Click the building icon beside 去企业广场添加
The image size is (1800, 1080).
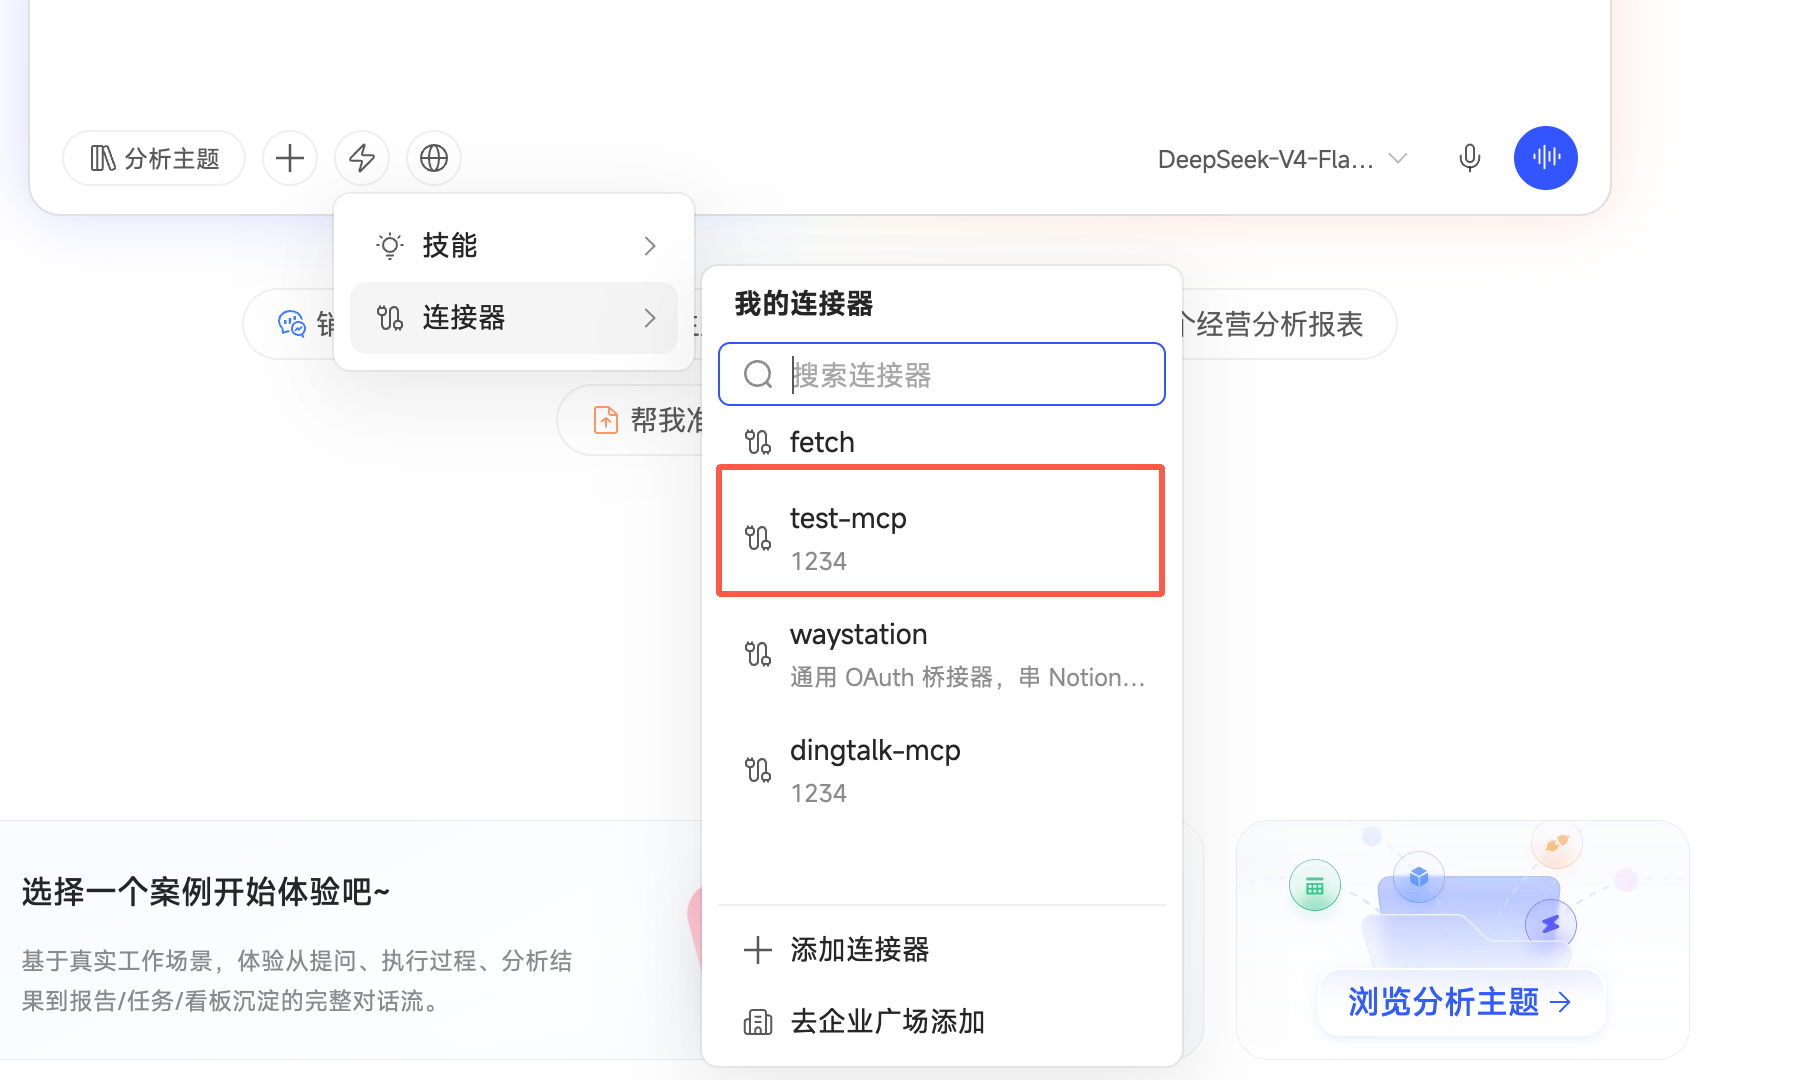(758, 1022)
